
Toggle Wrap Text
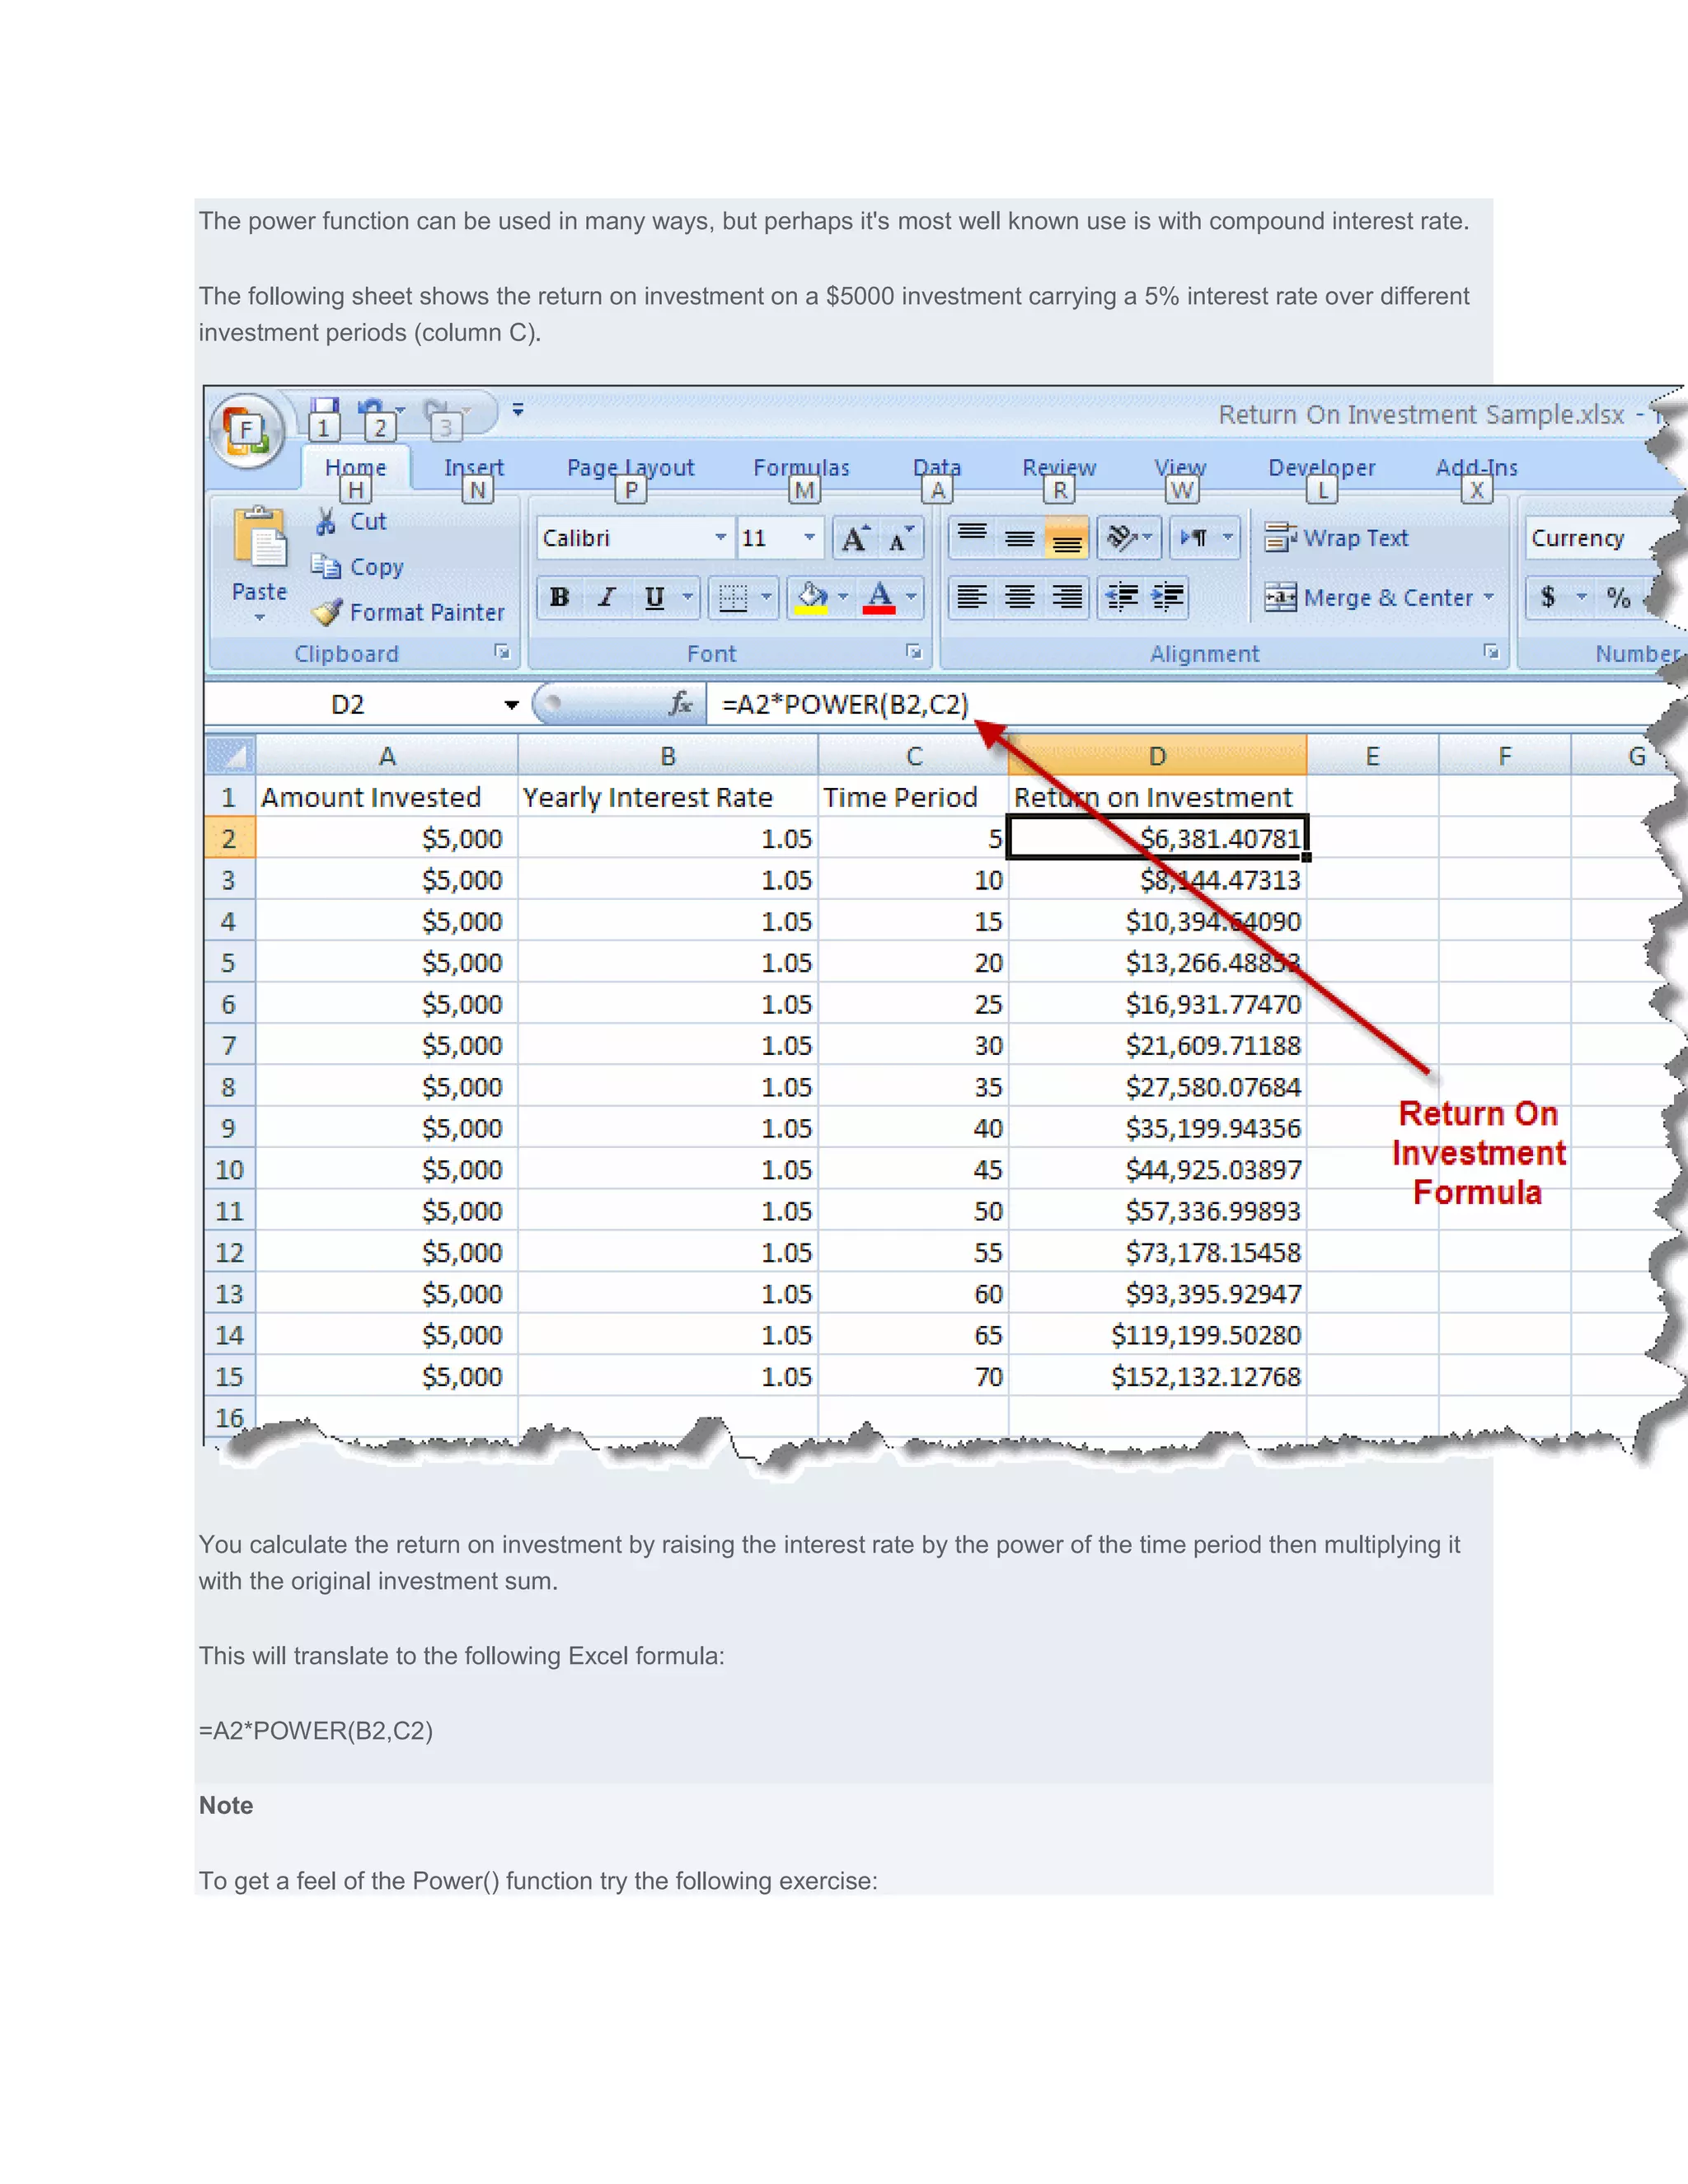[x=1336, y=538]
